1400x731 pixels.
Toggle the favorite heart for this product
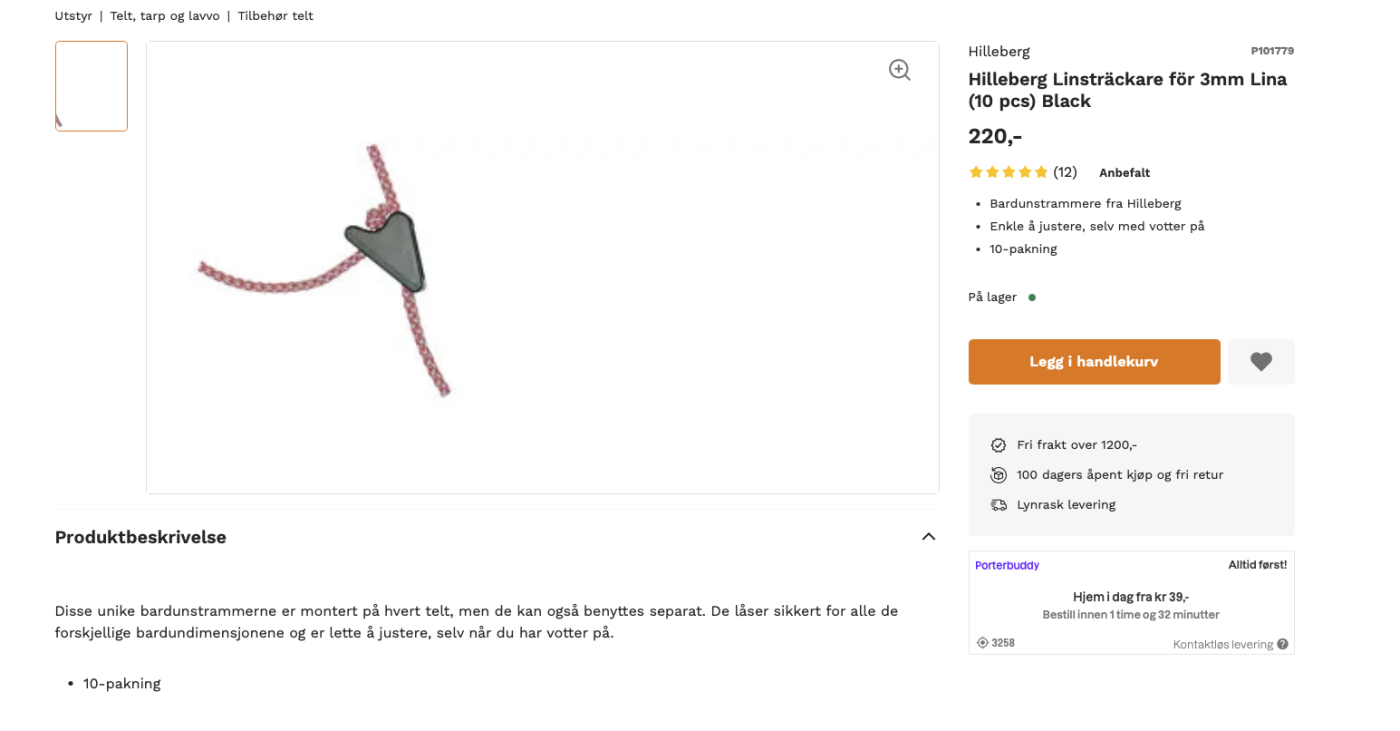click(x=1260, y=361)
